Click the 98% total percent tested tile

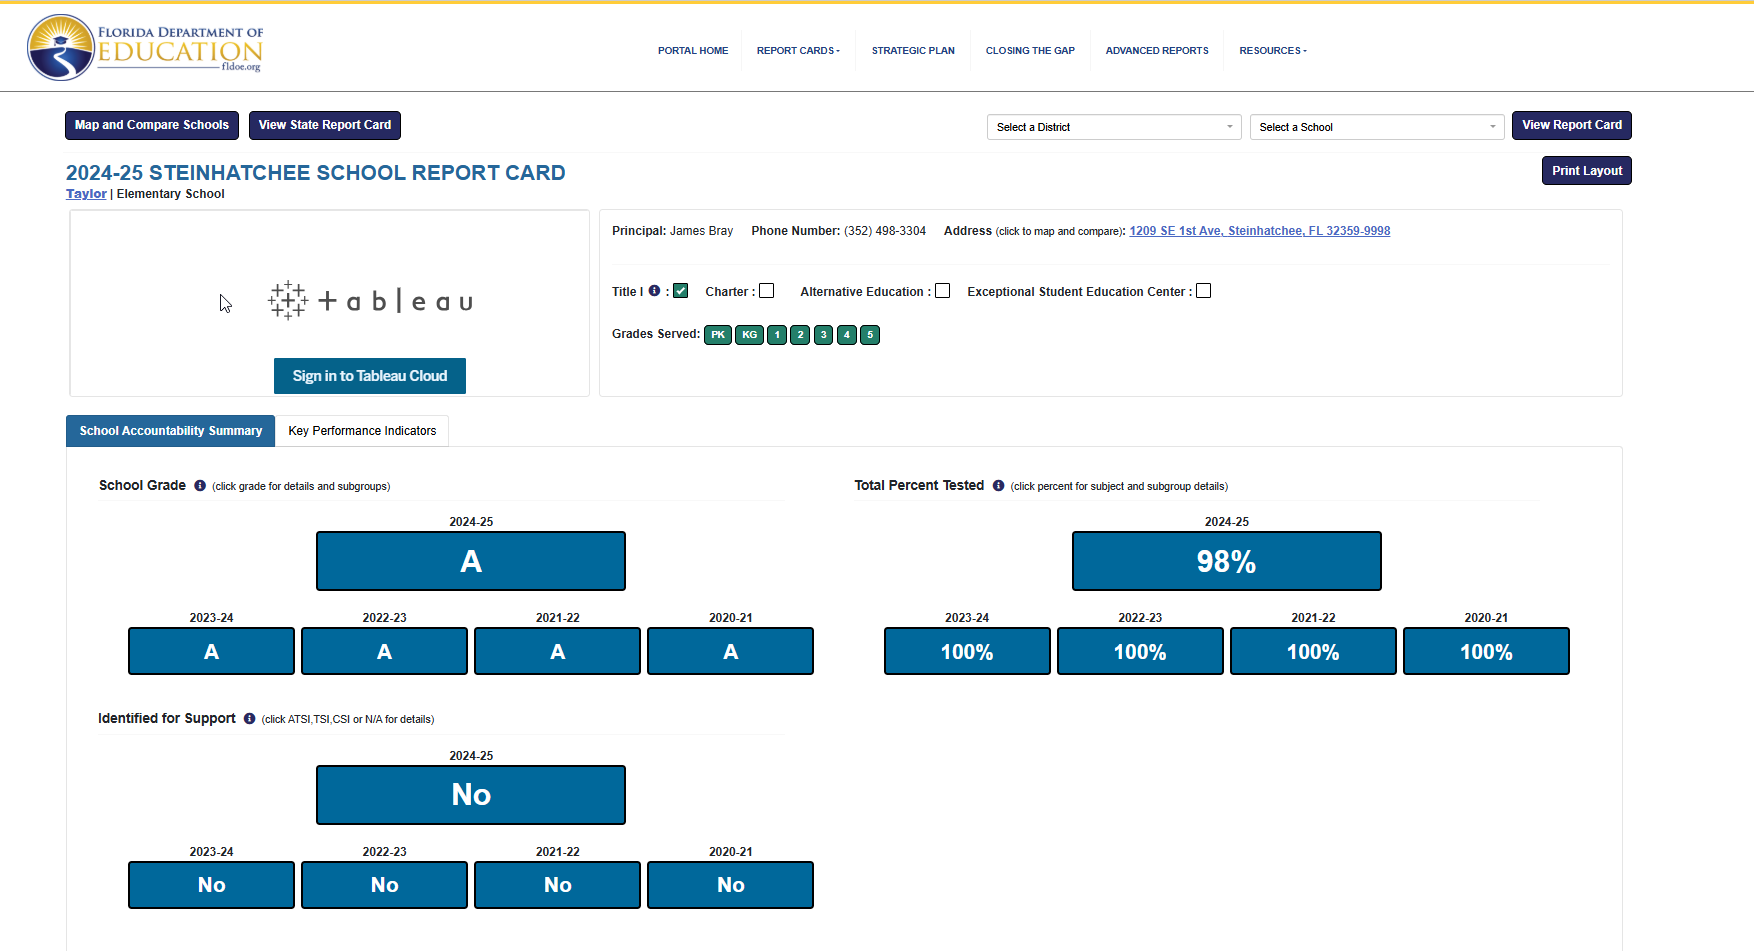[1226, 561]
